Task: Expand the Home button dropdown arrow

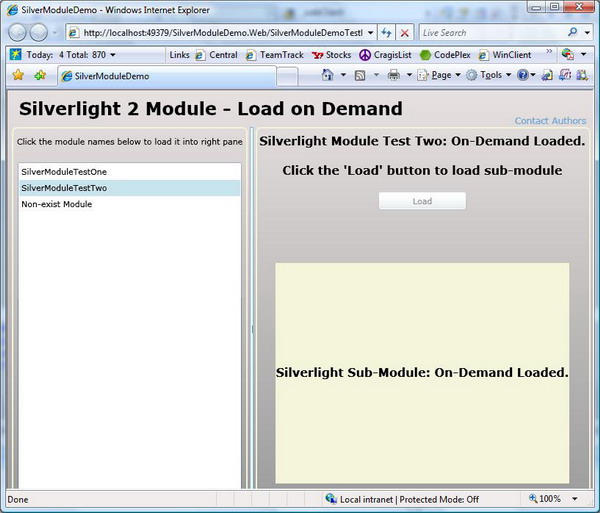Action: click(x=343, y=75)
